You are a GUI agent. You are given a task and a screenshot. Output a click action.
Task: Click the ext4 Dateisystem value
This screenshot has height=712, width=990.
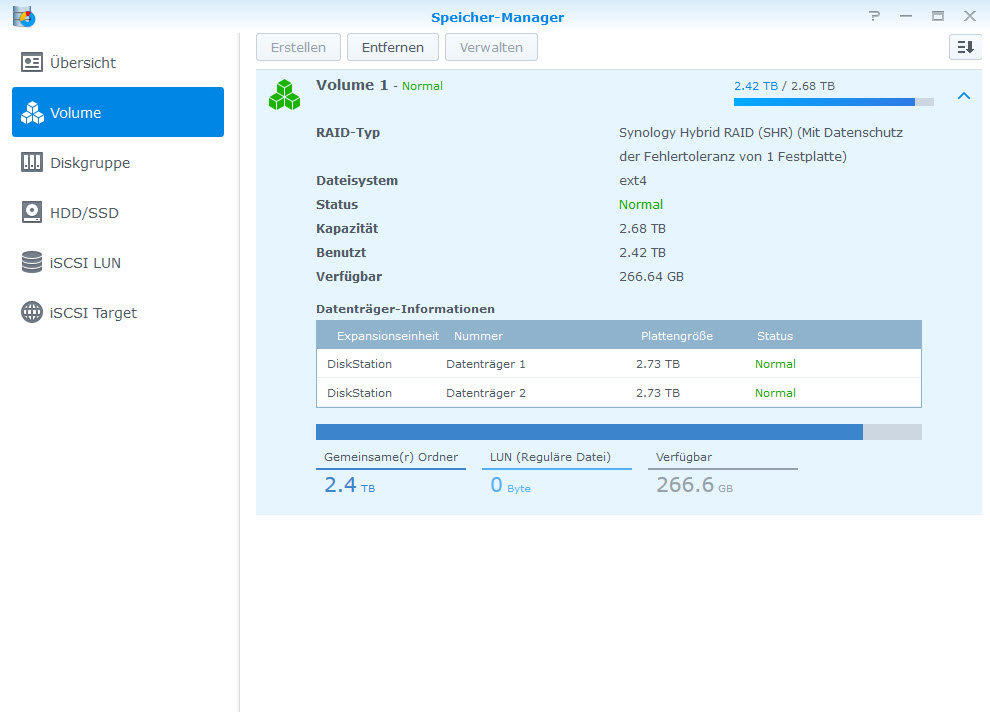(x=633, y=181)
